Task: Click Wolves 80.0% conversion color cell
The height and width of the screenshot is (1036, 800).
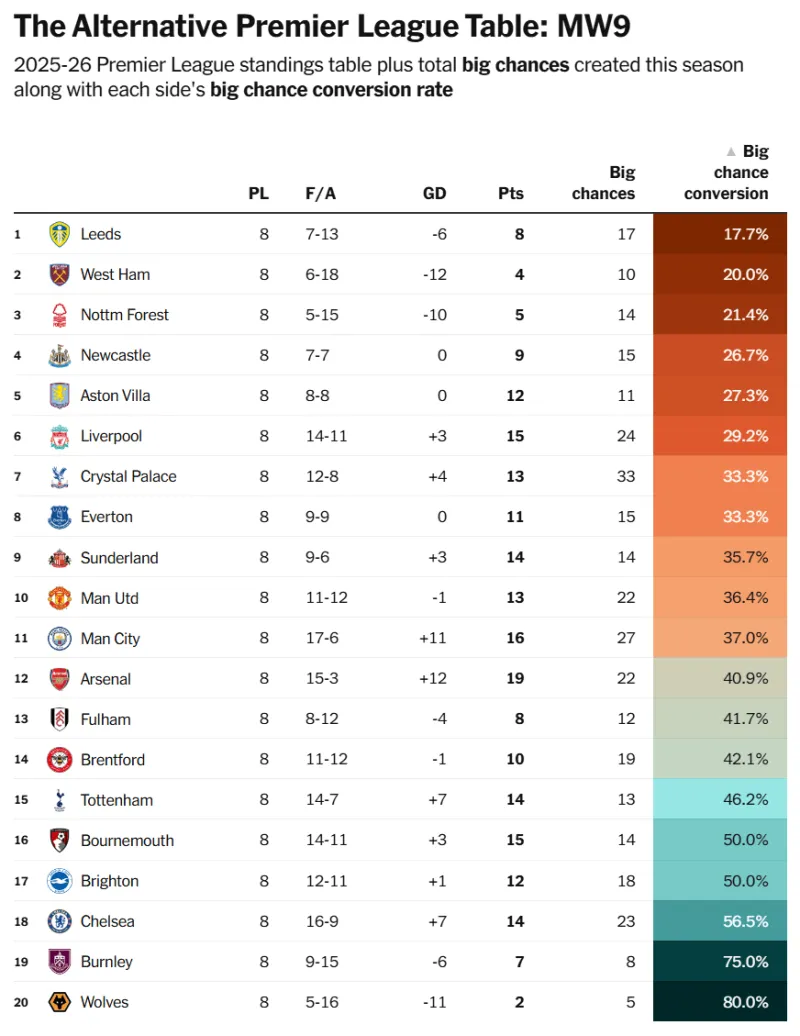Action: coord(720,1003)
